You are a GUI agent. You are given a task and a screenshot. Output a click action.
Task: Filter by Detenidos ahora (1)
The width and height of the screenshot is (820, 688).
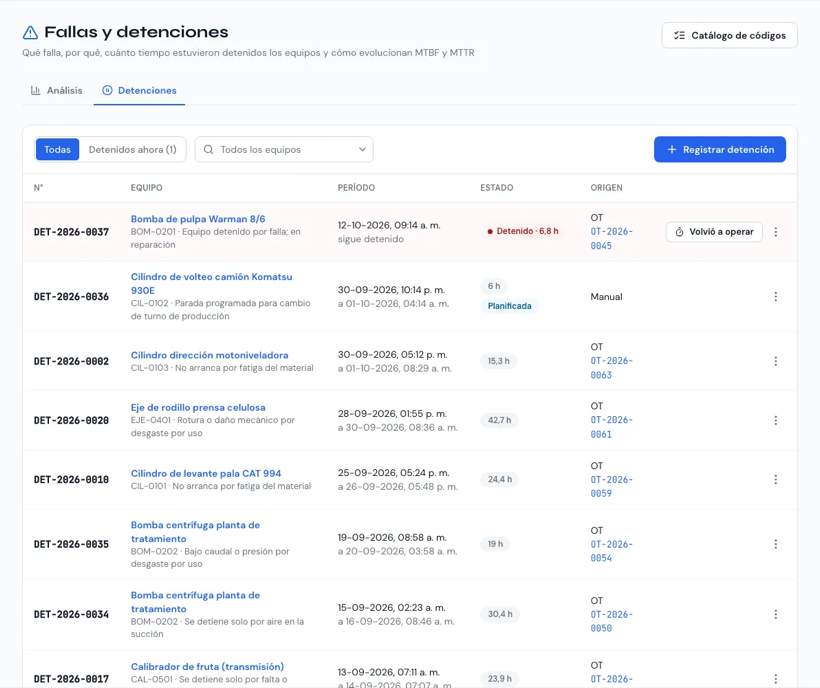tap(132, 150)
